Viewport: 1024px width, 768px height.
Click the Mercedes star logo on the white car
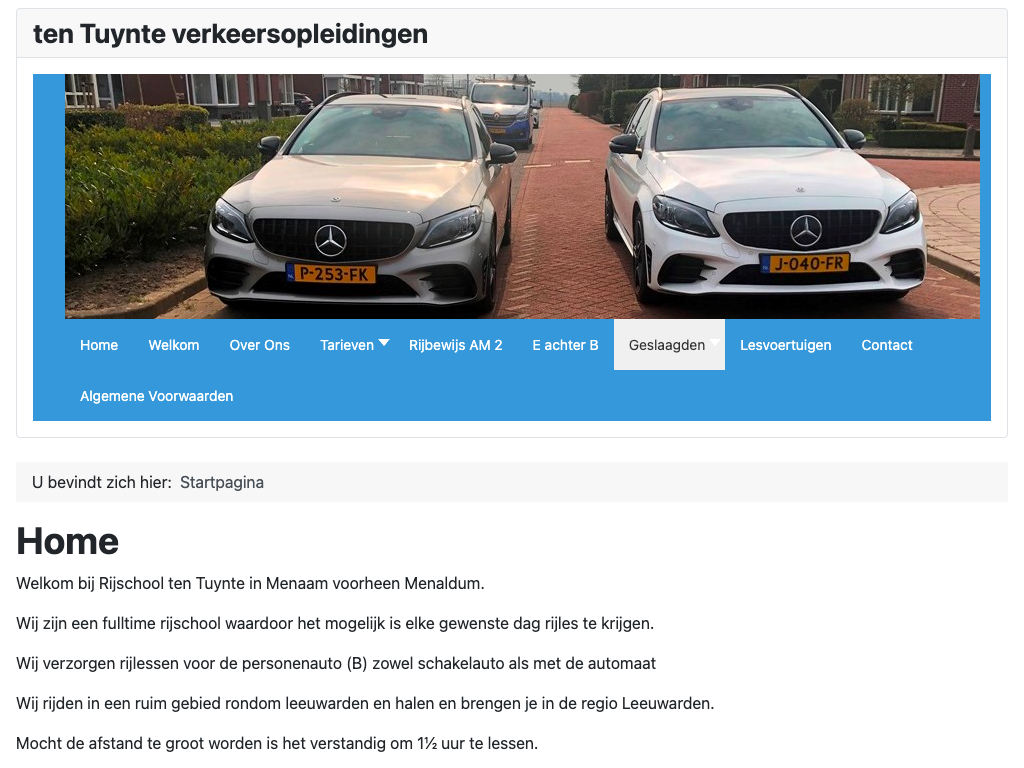[x=806, y=231]
